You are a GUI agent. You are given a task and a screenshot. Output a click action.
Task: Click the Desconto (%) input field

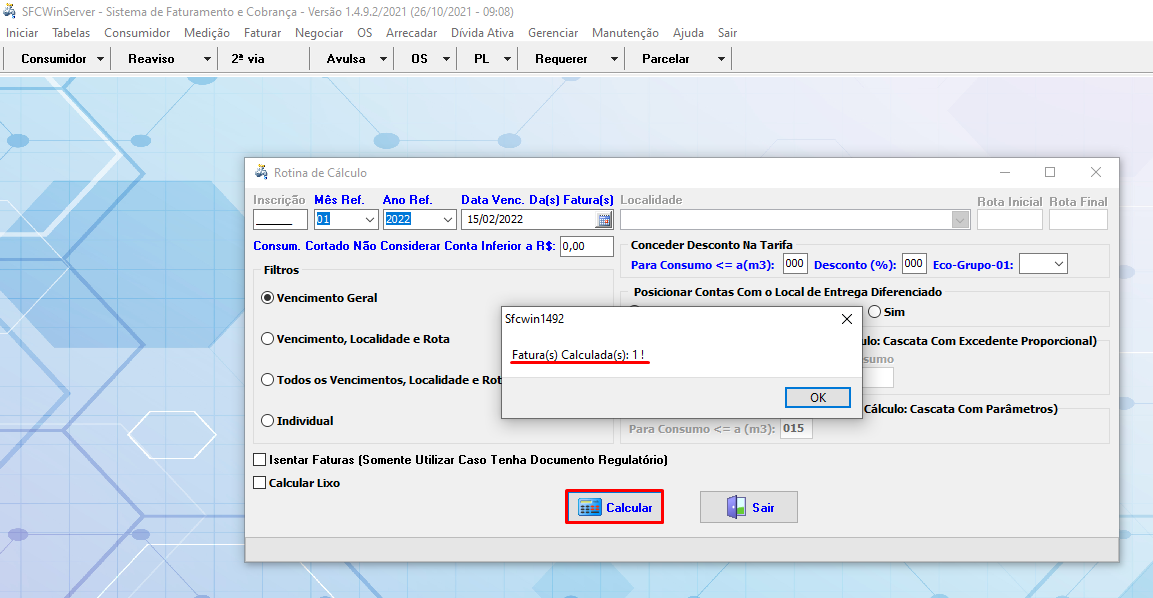coord(913,264)
